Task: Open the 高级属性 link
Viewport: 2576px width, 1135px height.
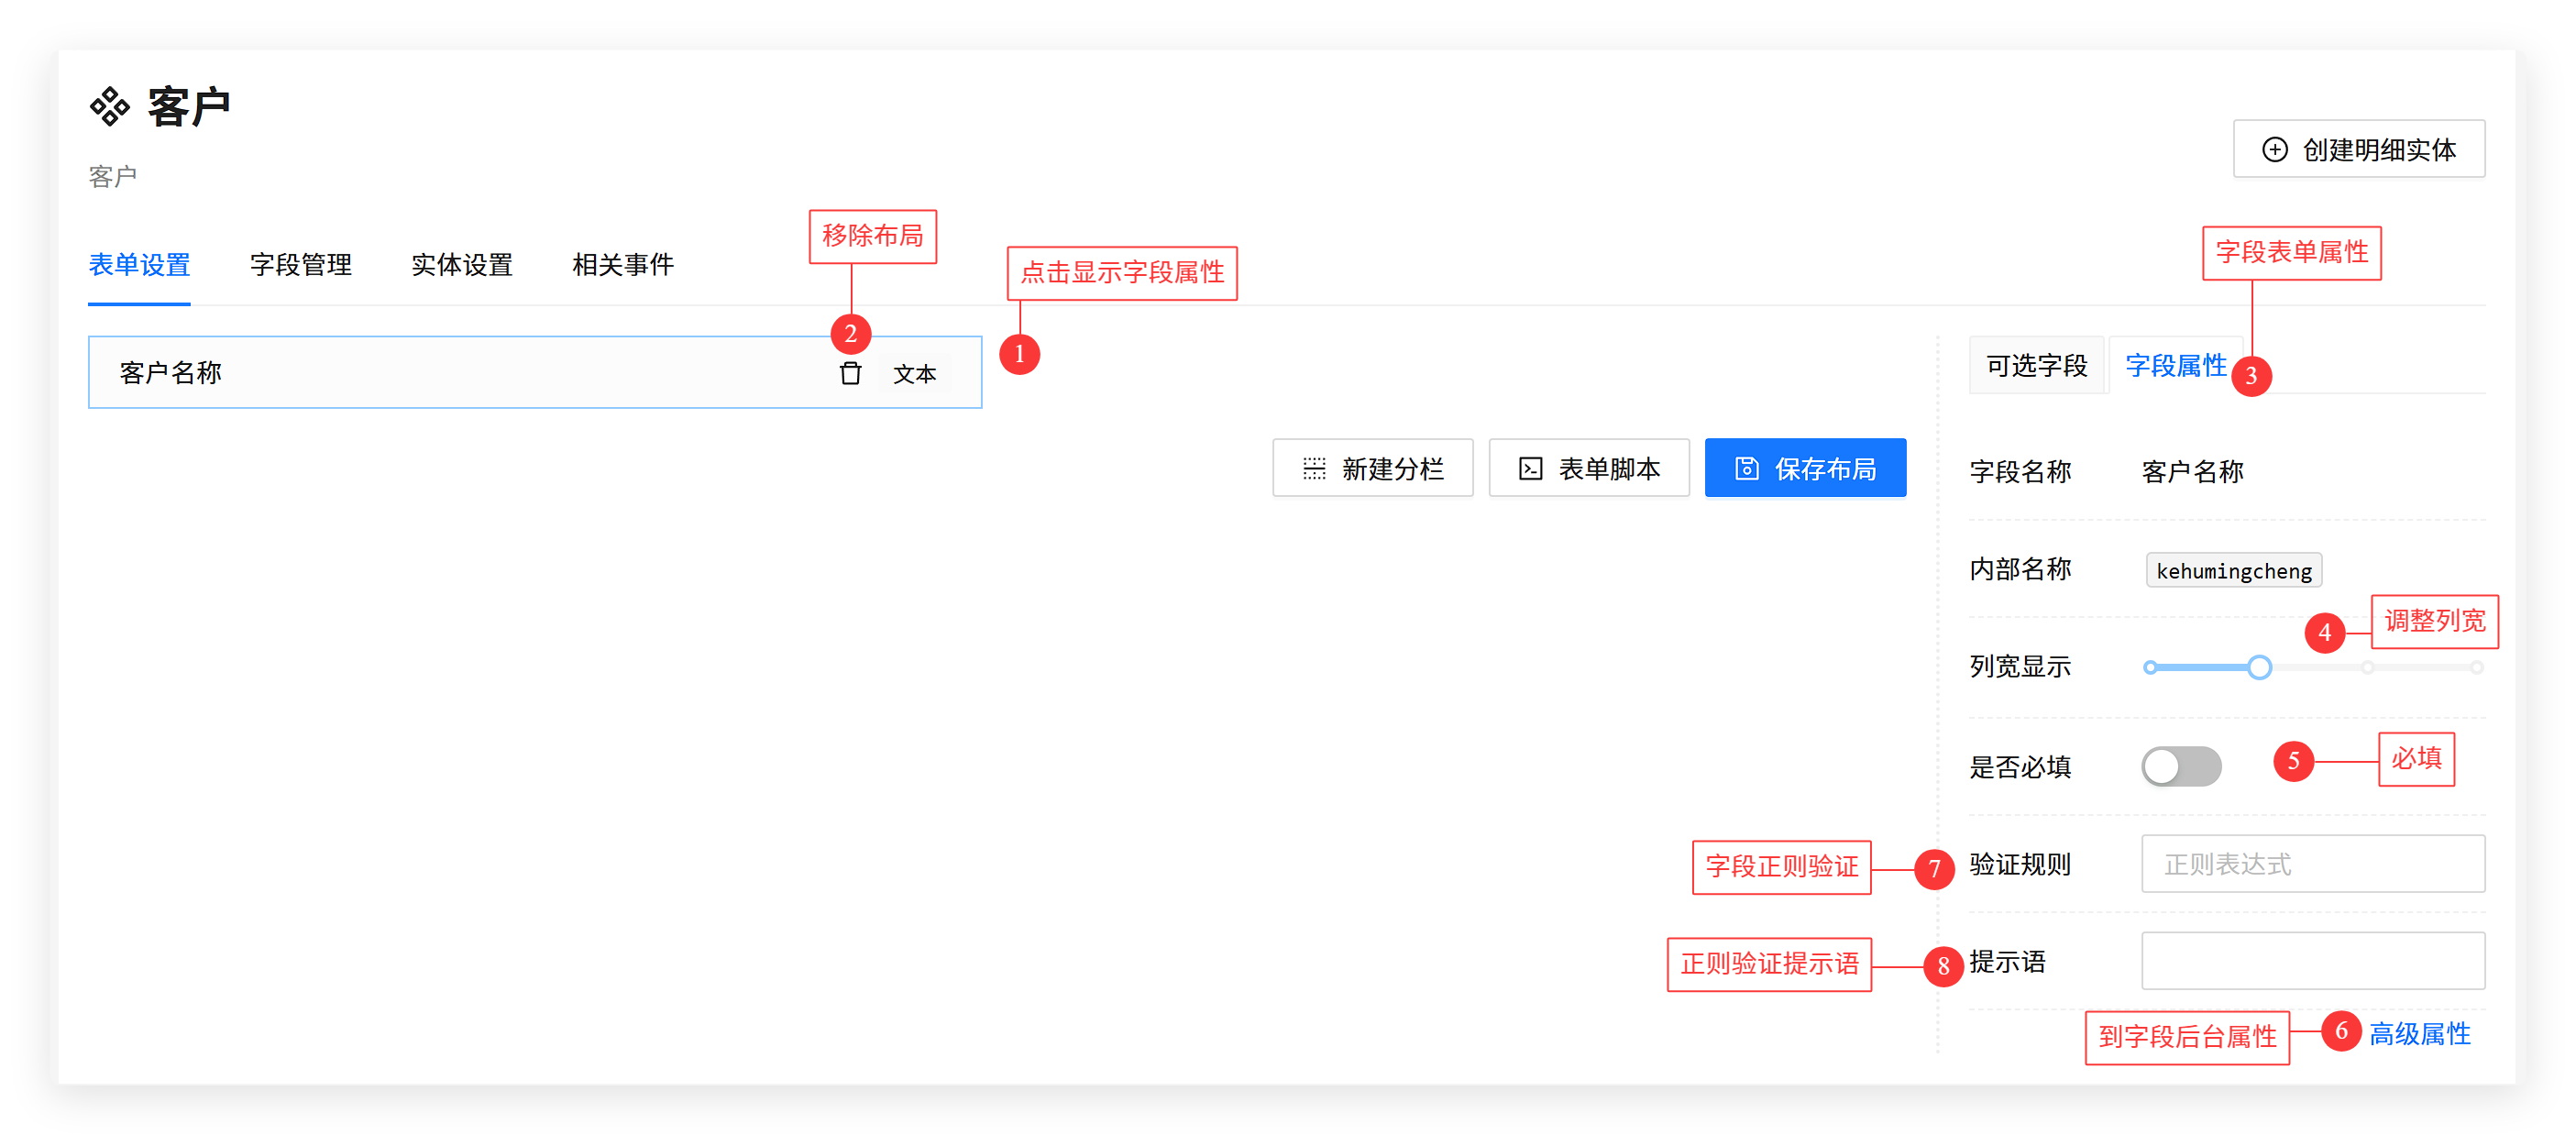Action: pyautogui.click(x=2419, y=1033)
